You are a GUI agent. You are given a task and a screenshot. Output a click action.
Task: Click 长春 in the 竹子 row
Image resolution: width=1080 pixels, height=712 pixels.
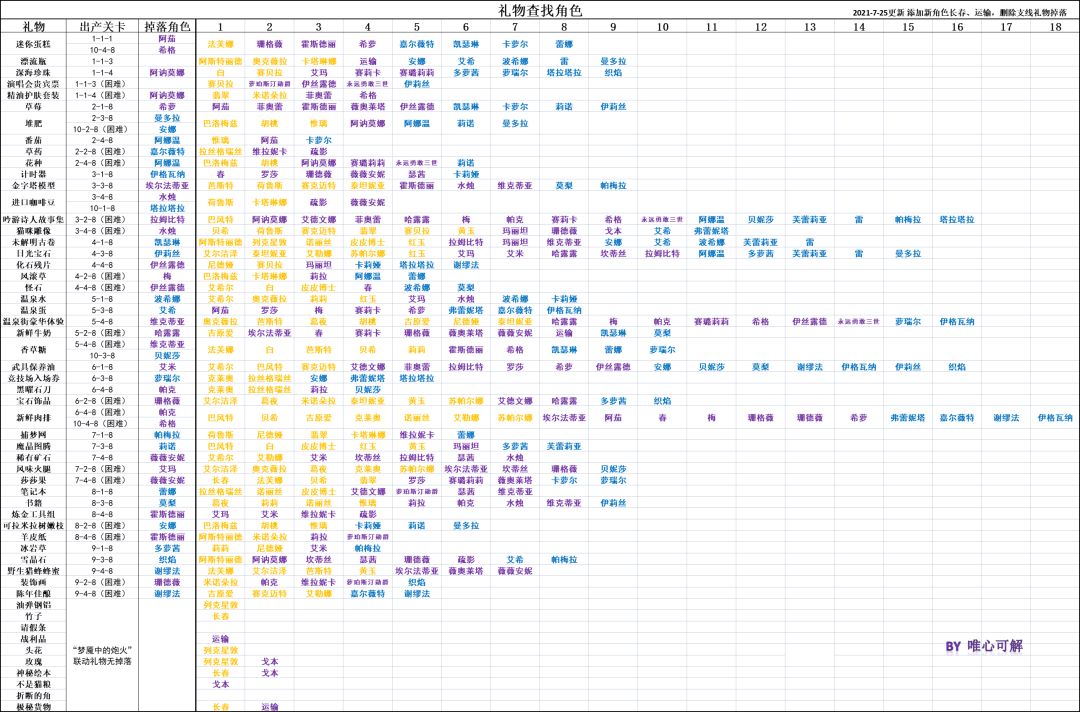(x=220, y=616)
